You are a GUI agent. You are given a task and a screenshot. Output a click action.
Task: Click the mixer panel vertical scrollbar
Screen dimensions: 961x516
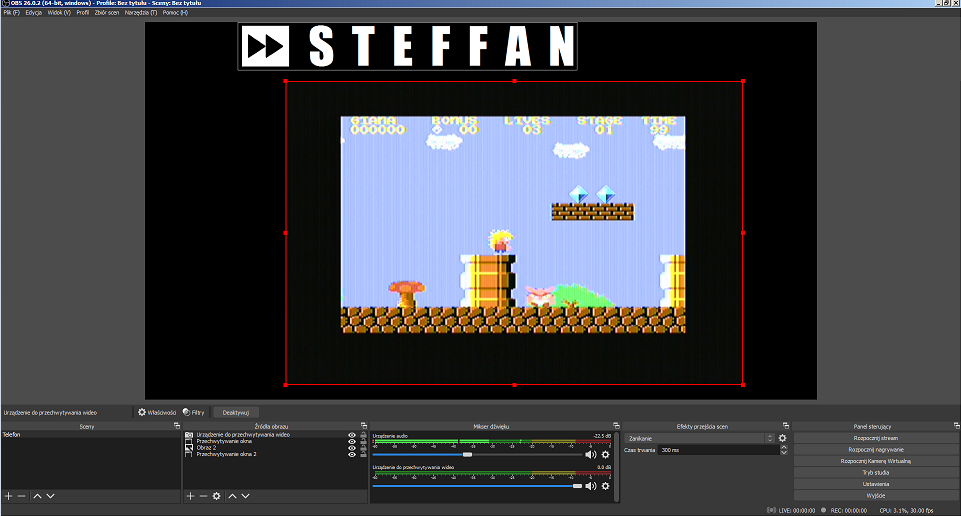[x=616, y=466]
